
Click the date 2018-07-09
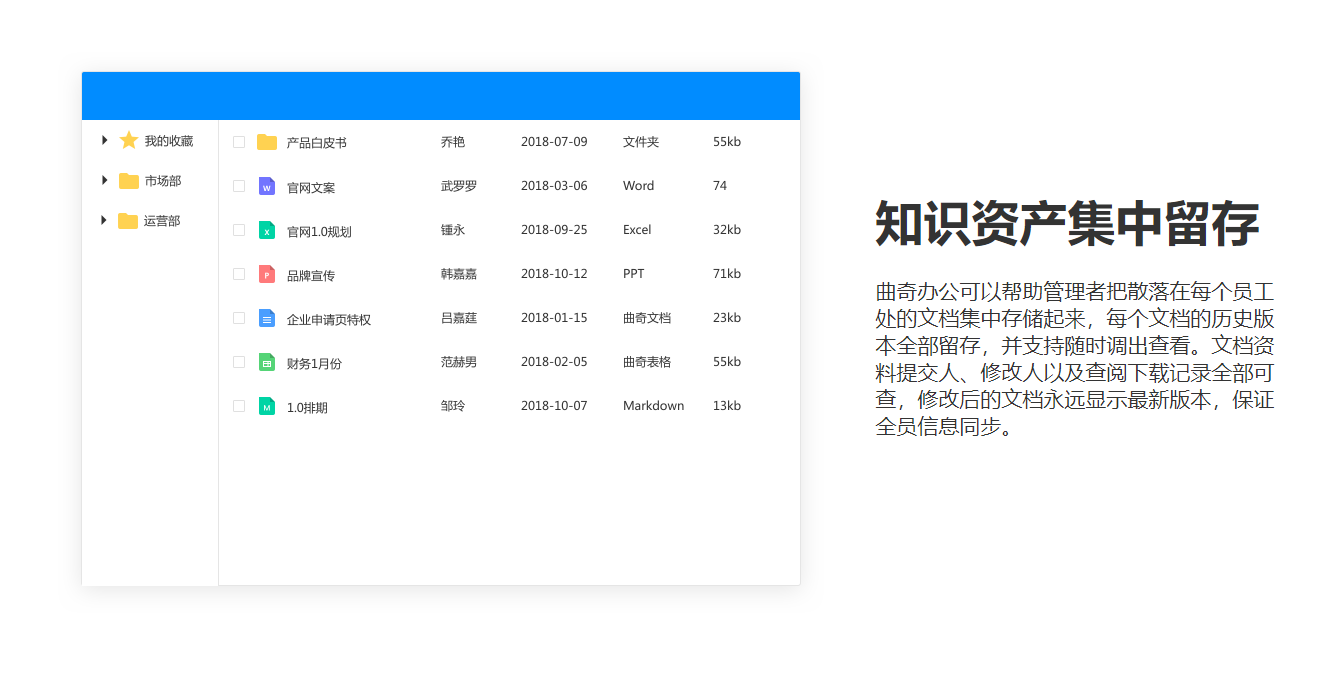point(554,142)
